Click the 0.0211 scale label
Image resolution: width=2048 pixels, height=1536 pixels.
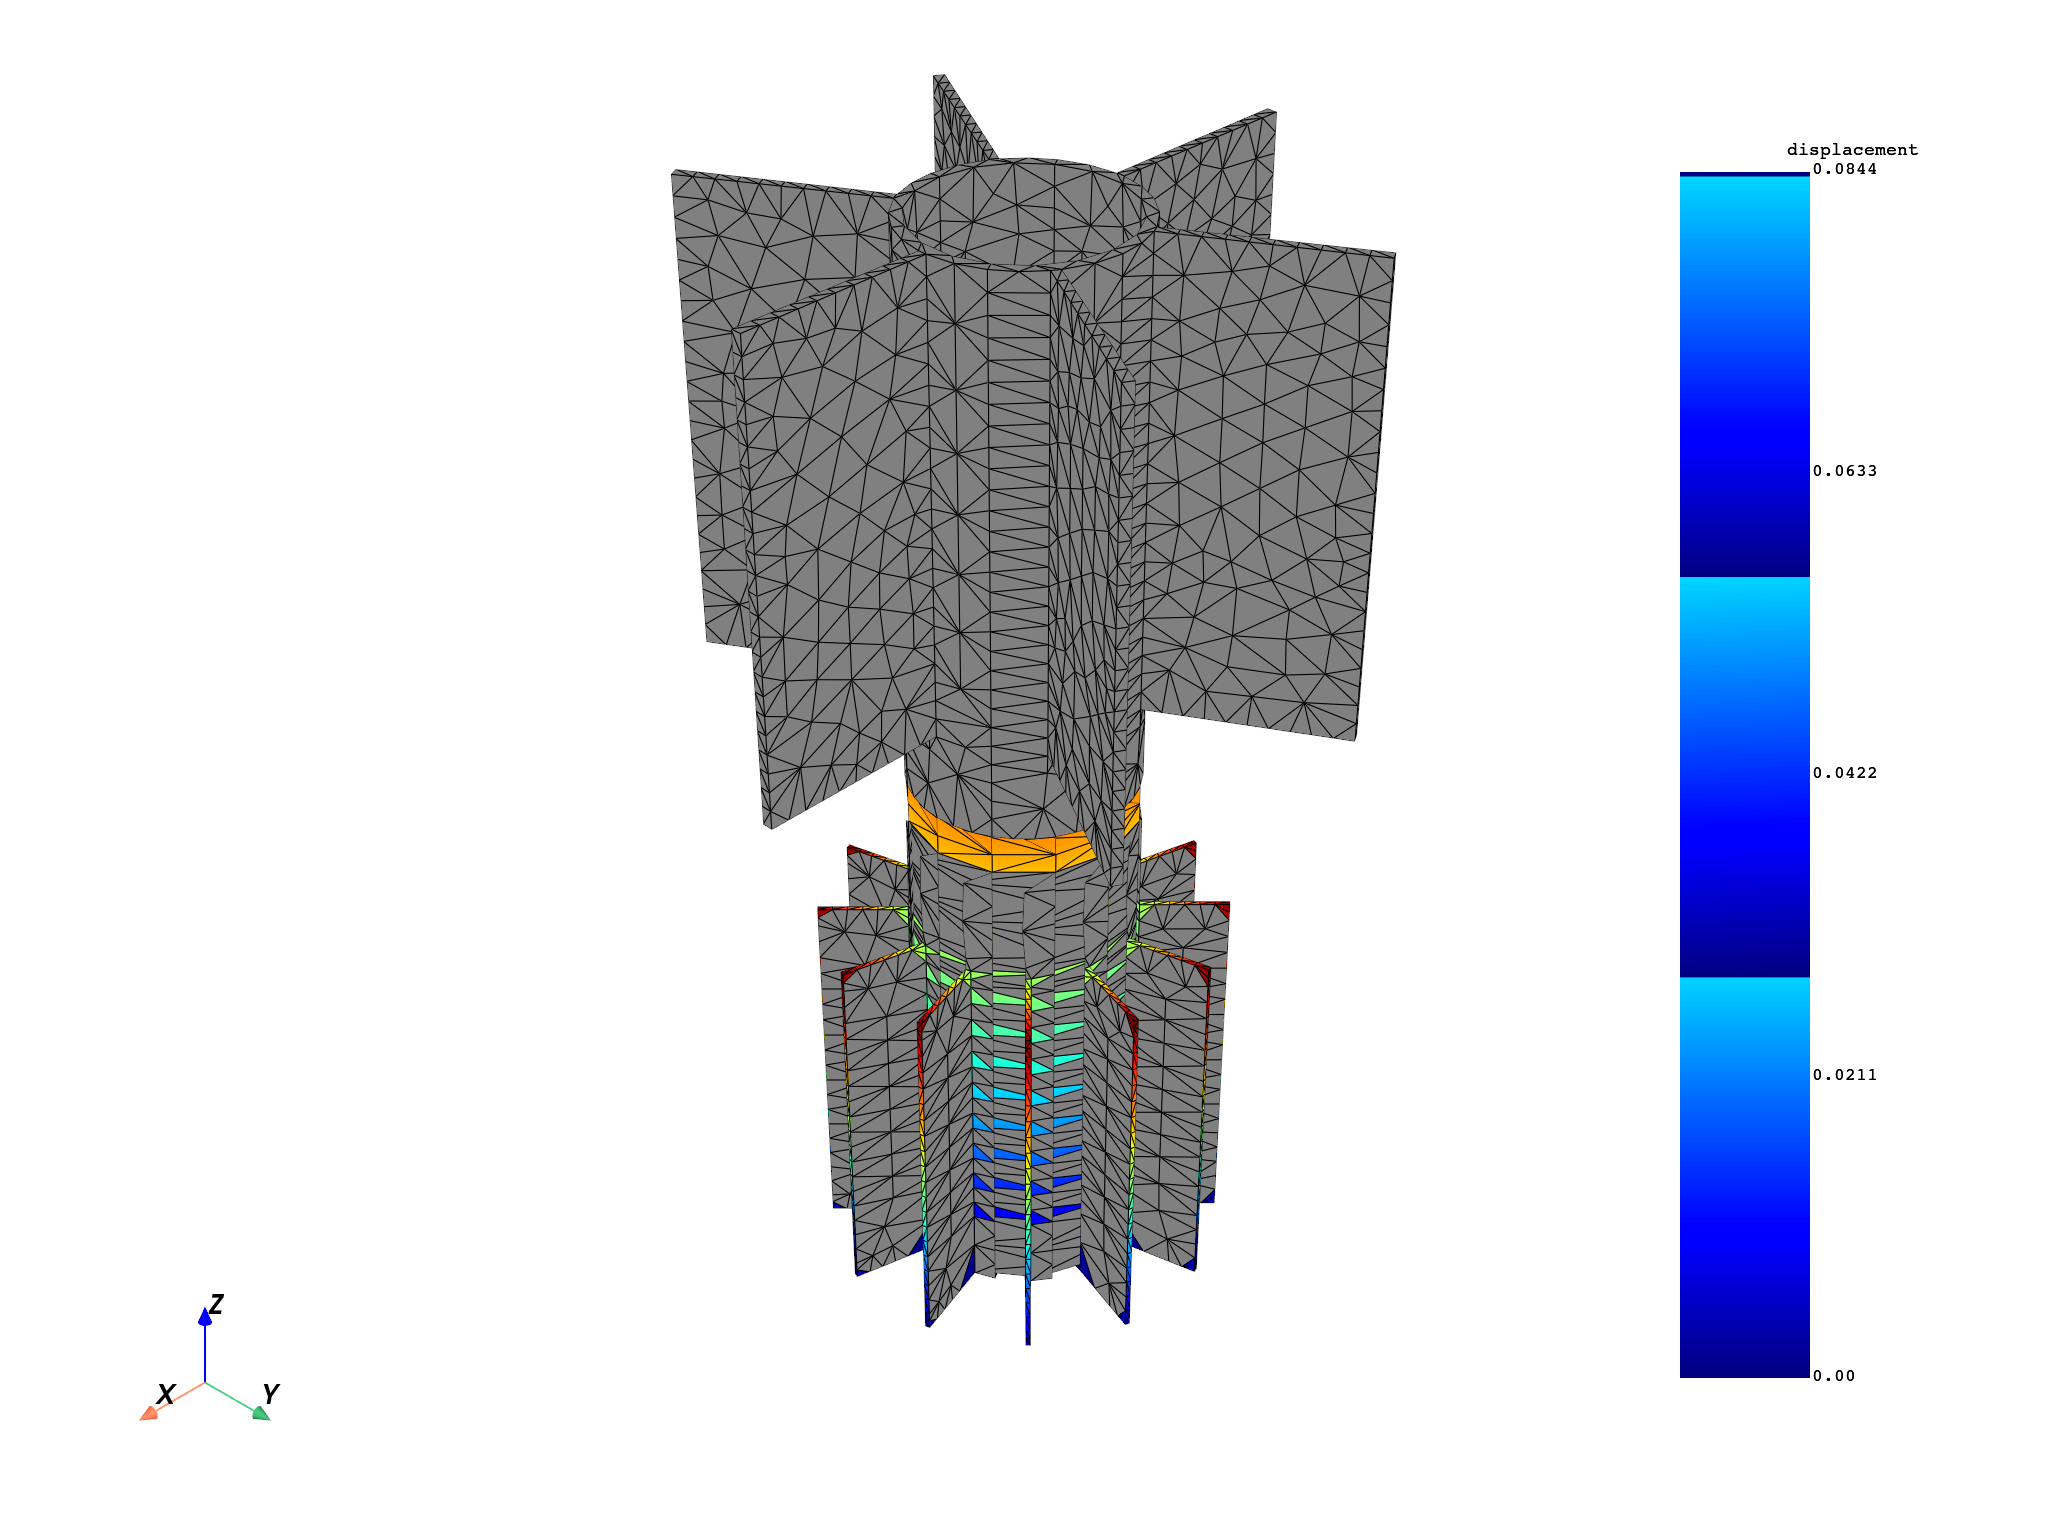1844,1075
